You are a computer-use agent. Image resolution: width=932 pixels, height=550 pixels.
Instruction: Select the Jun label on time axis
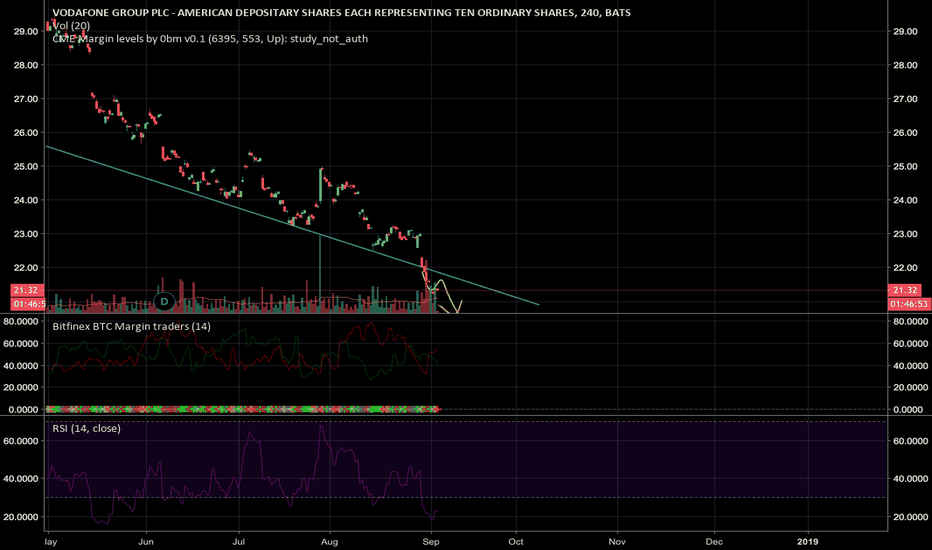click(x=146, y=542)
